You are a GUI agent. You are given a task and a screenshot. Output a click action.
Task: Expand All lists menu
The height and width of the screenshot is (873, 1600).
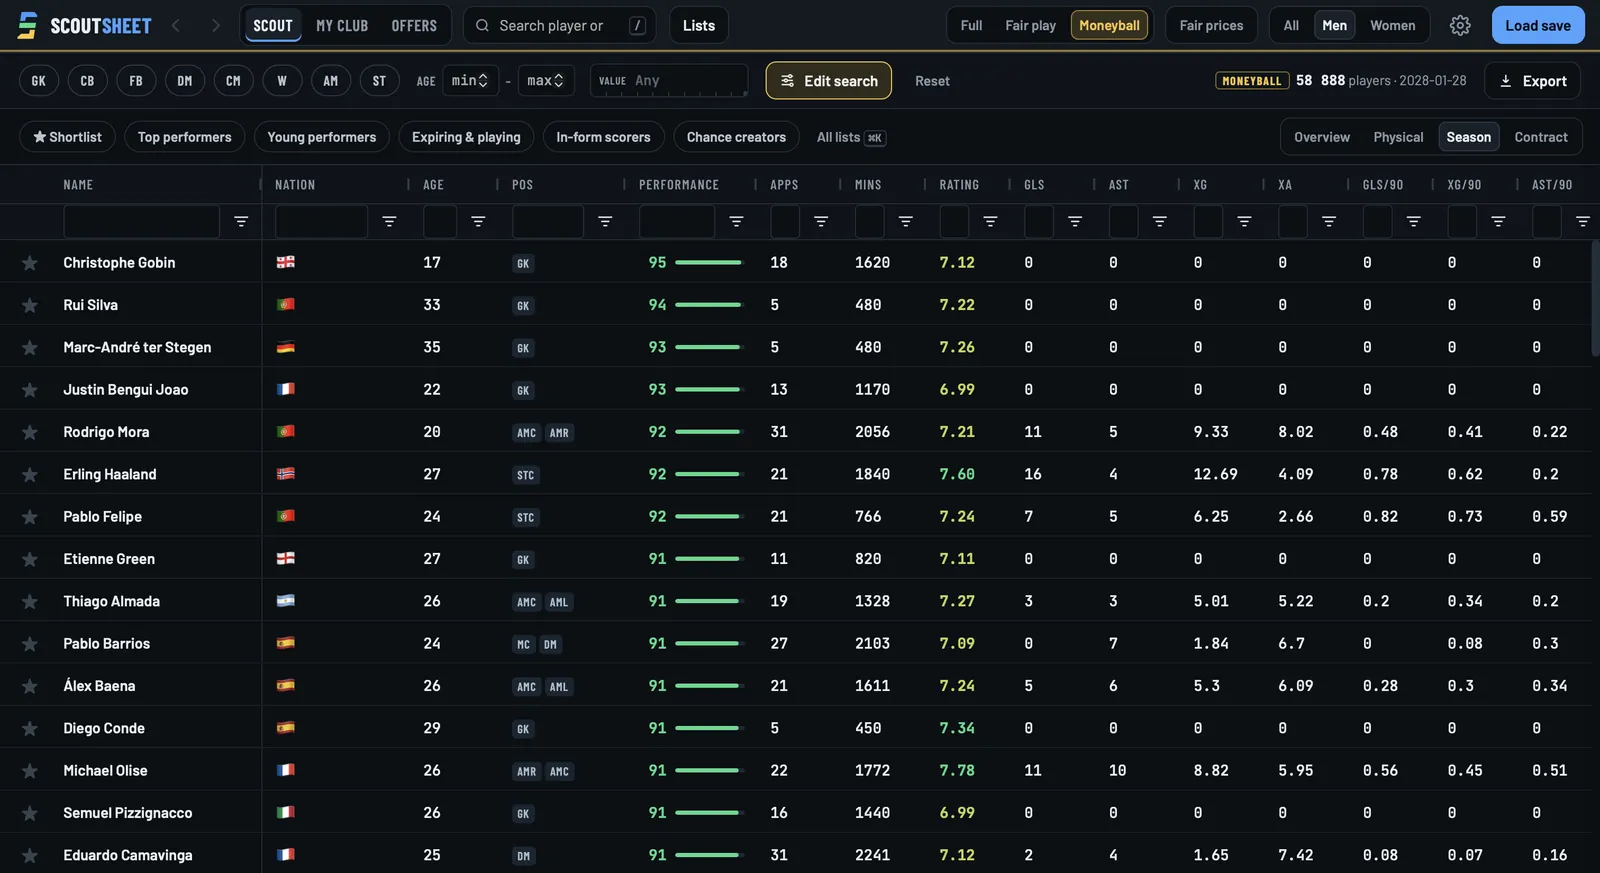tap(851, 137)
